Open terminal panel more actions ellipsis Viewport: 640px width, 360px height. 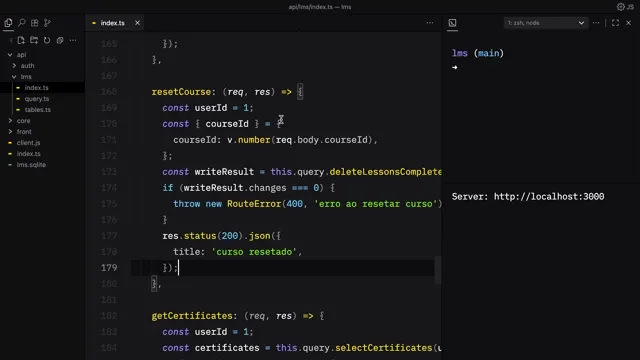click(x=596, y=23)
